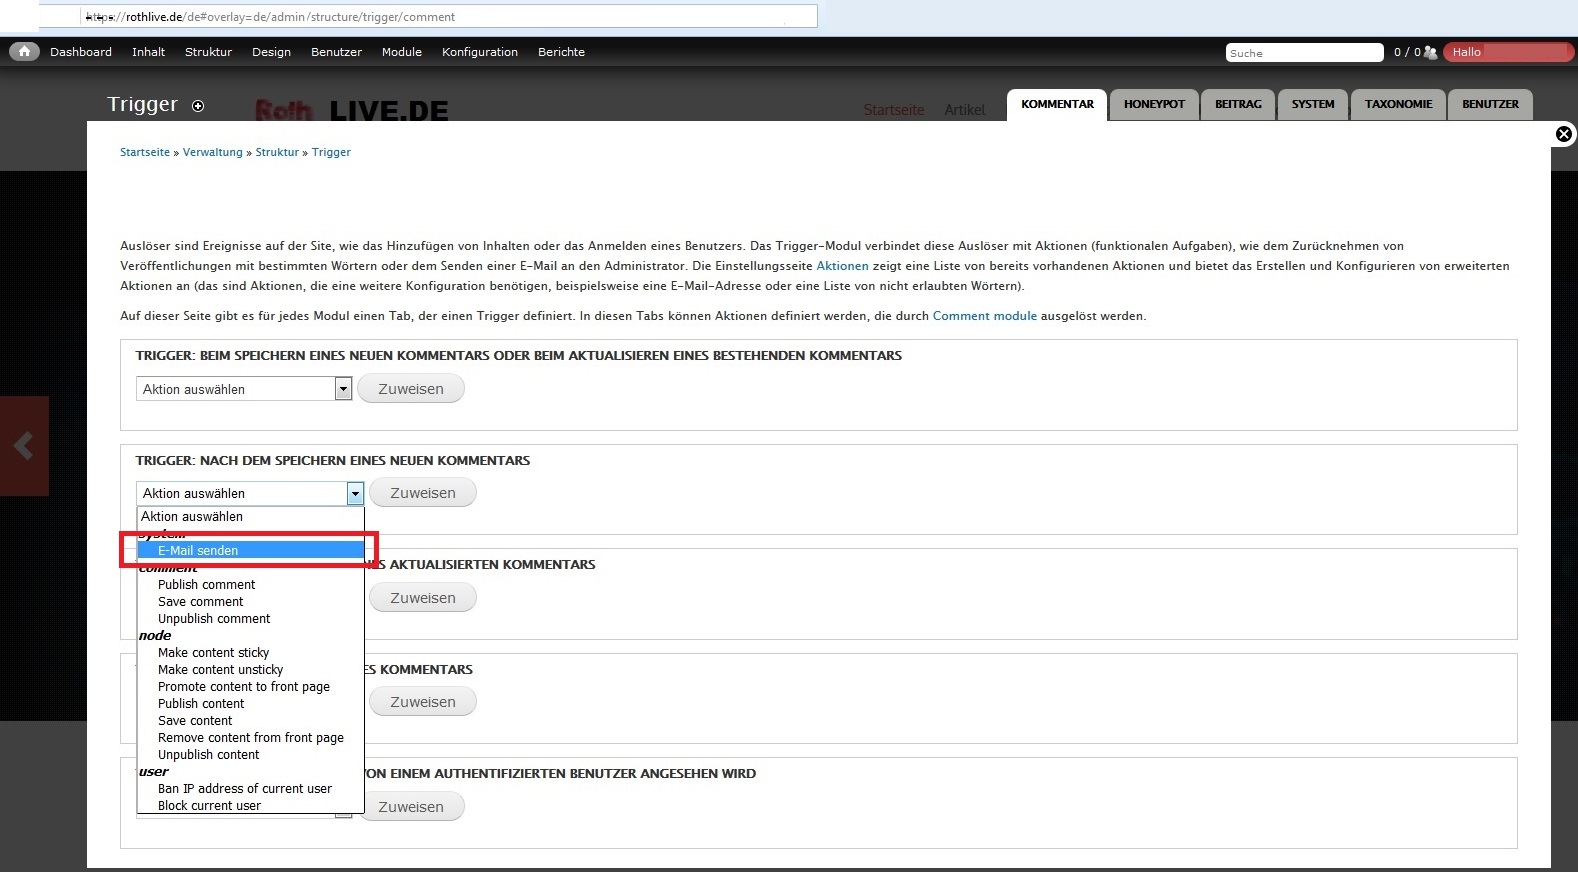Select 'Aktion auswählen' option in open list
The width and height of the screenshot is (1578, 872).
(250, 517)
